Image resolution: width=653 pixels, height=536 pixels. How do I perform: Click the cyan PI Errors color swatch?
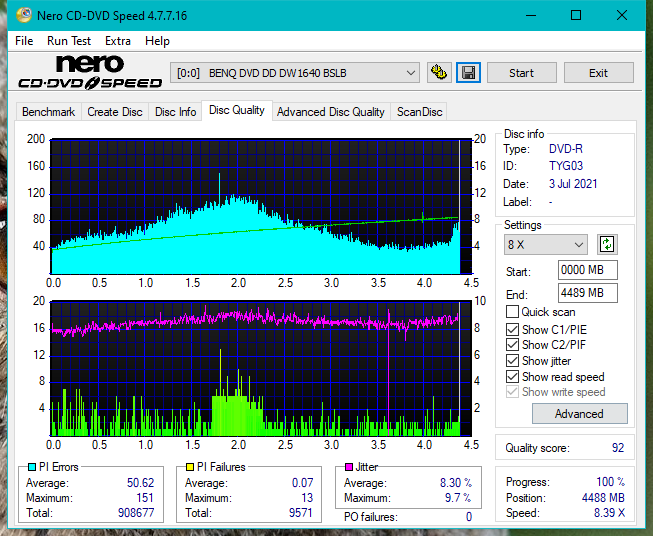point(32,467)
